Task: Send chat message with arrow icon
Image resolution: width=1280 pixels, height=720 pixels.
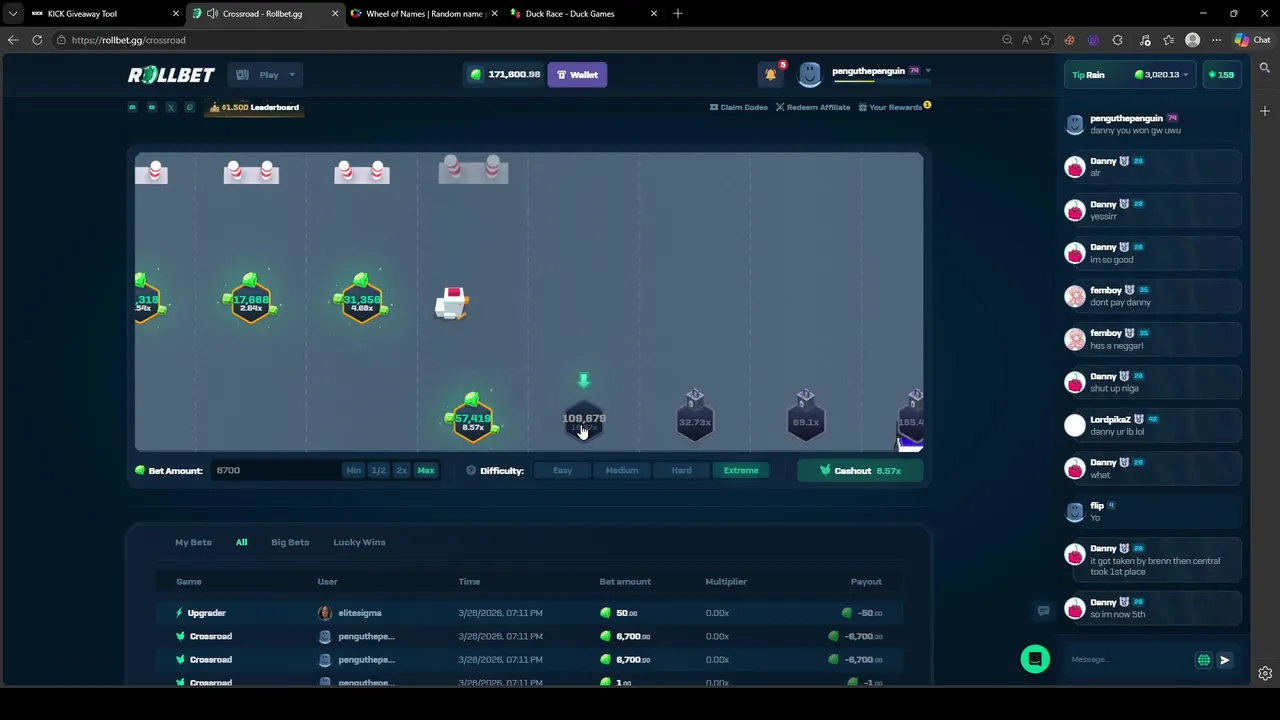Action: (1225, 660)
